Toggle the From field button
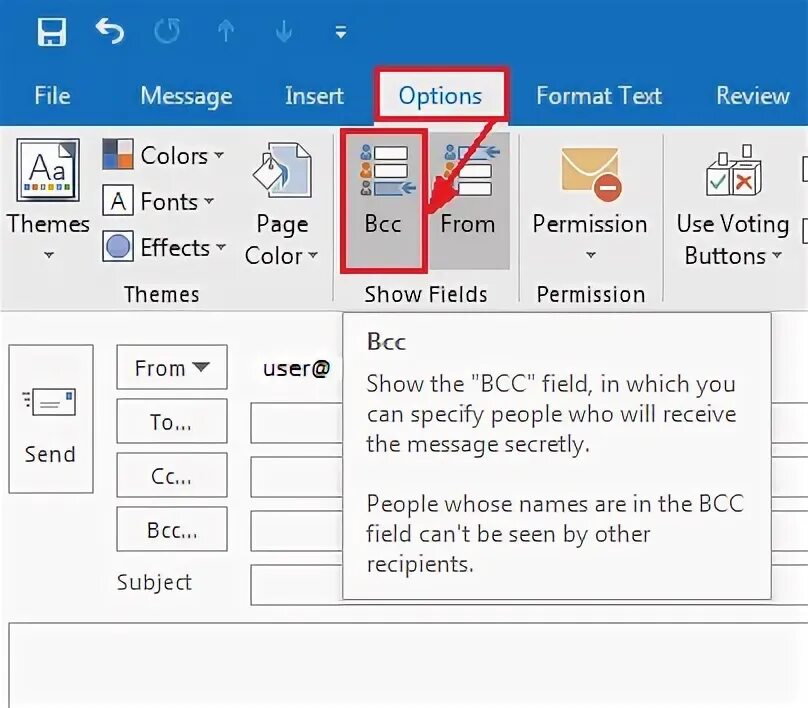This screenshot has width=808, height=708. (x=468, y=200)
